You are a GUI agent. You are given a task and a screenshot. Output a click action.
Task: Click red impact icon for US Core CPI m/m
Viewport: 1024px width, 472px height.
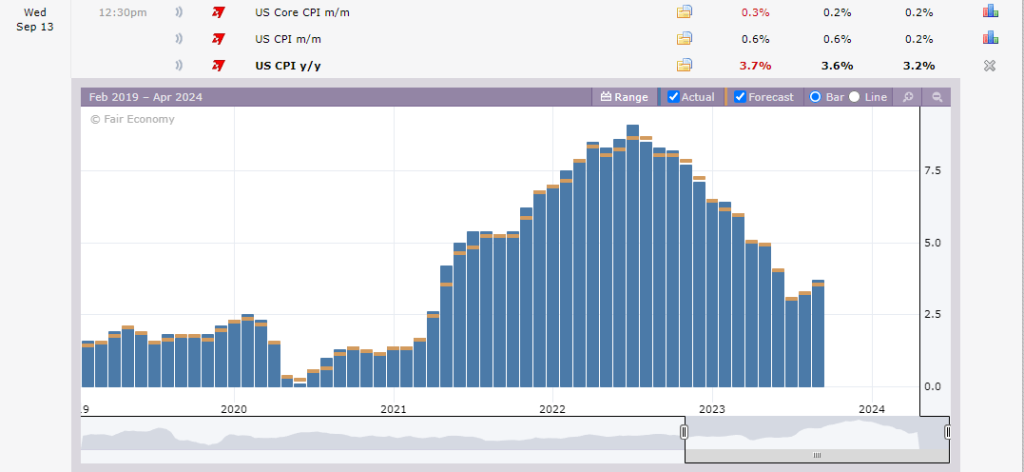pyautogui.click(x=218, y=12)
